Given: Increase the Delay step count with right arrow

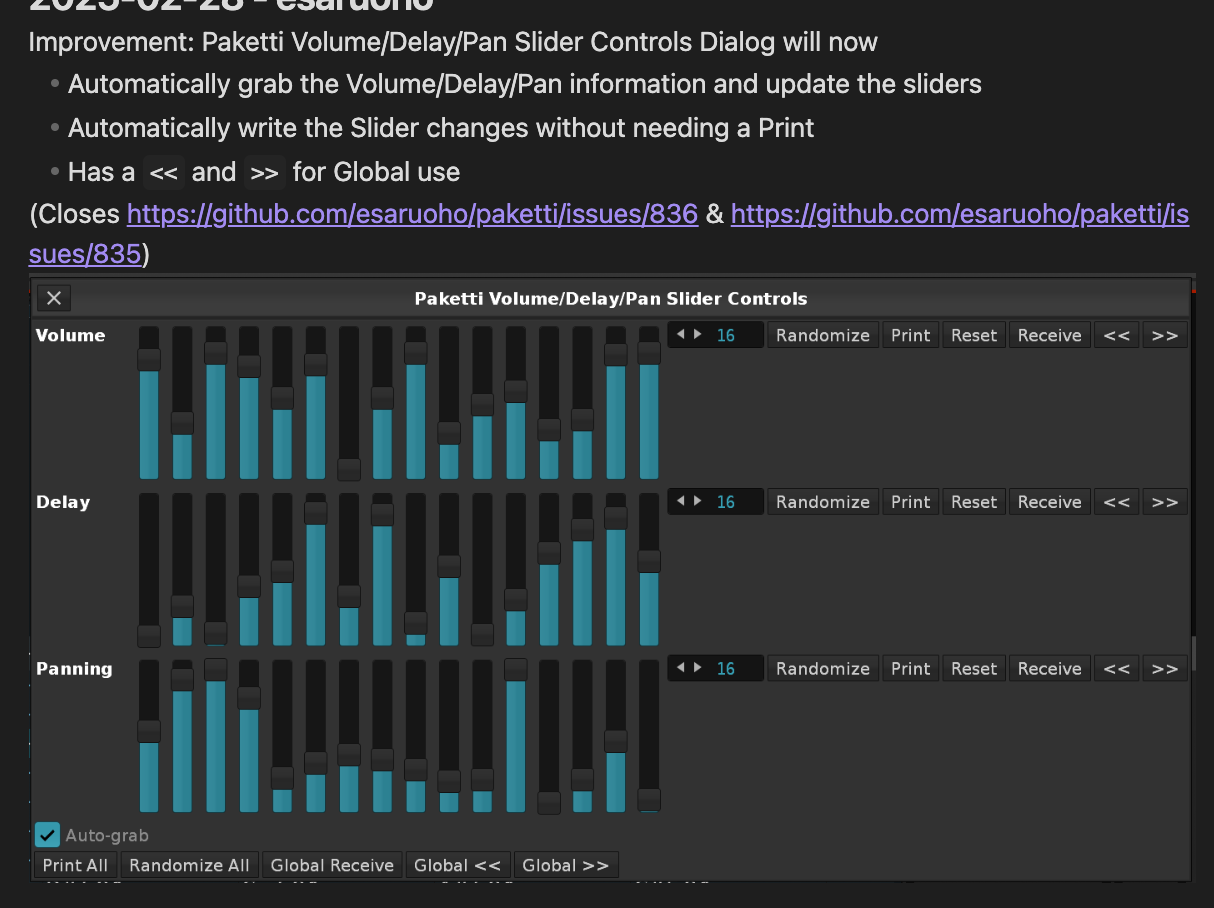Looking at the screenshot, I should (697, 502).
